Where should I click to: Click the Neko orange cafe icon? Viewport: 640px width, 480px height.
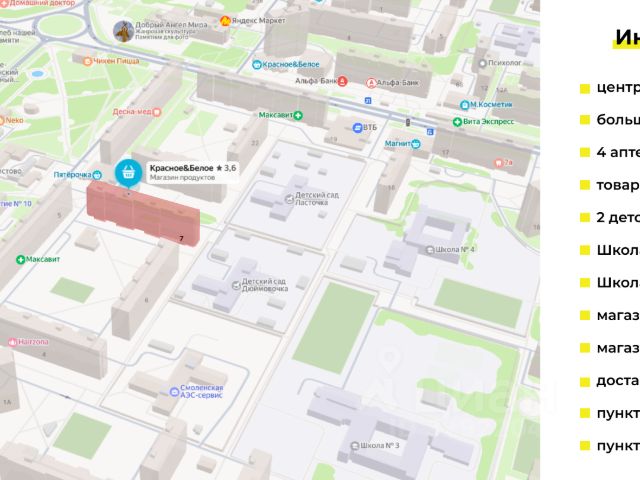[x=1, y=121]
